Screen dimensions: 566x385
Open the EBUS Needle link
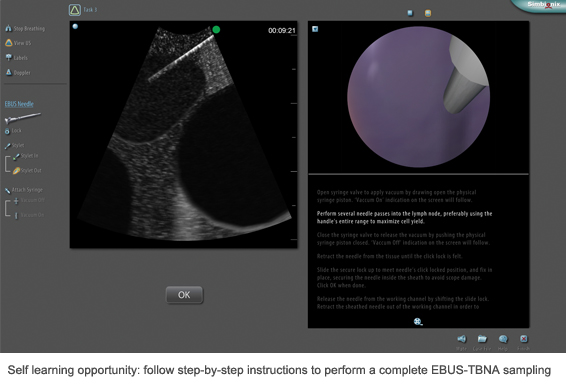pyautogui.click(x=19, y=104)
